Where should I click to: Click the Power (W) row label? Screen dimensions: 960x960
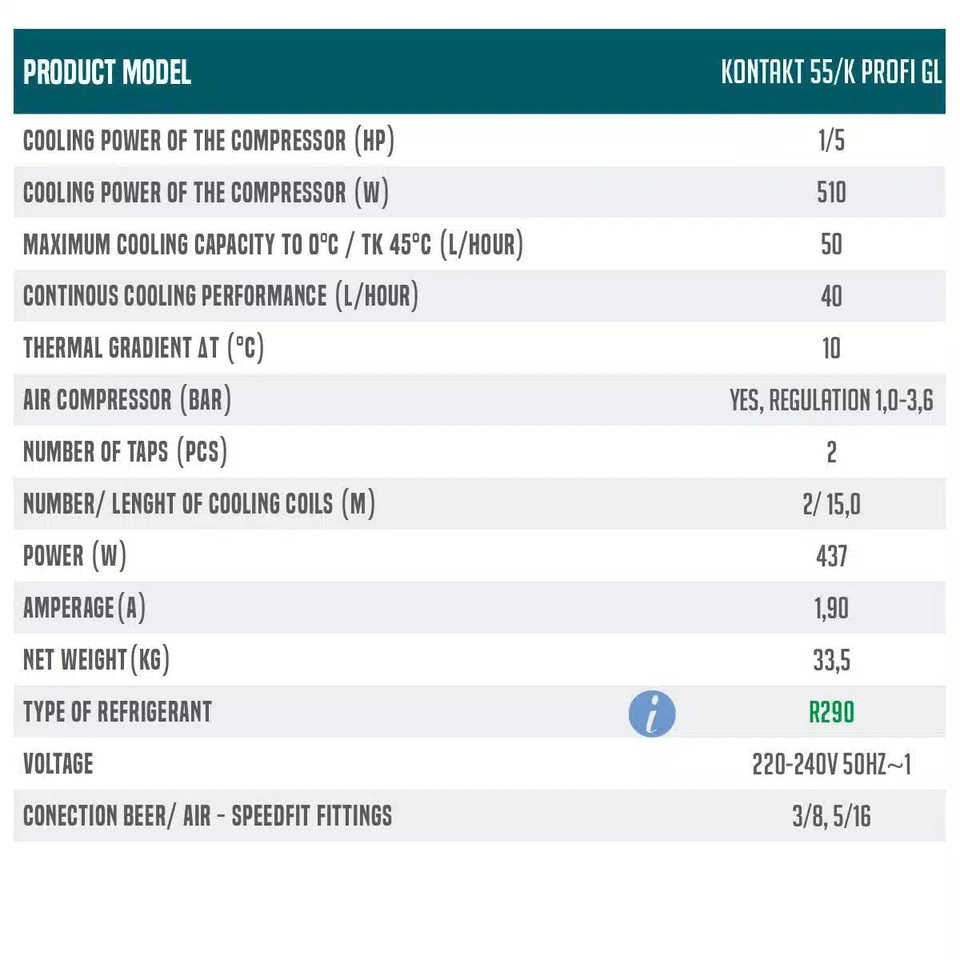75,556
